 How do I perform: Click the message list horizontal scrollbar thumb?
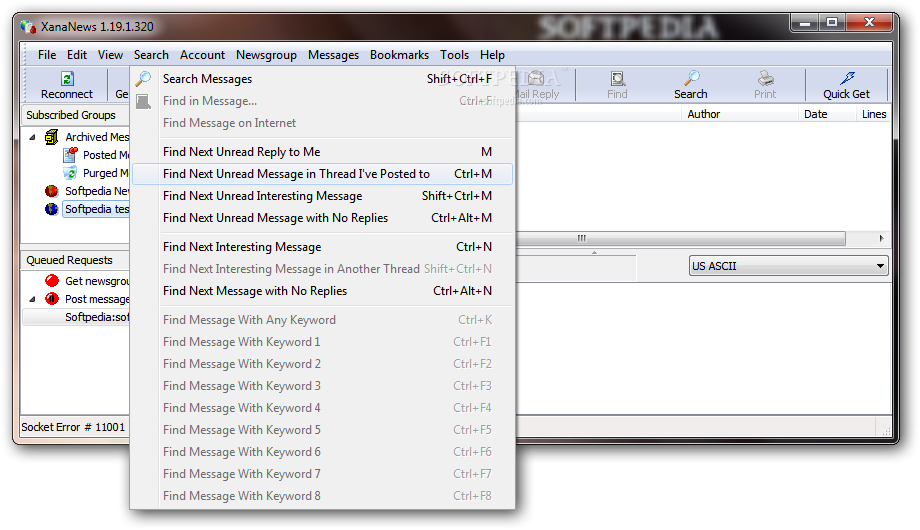pyautogui.click(x=681, y=238)
